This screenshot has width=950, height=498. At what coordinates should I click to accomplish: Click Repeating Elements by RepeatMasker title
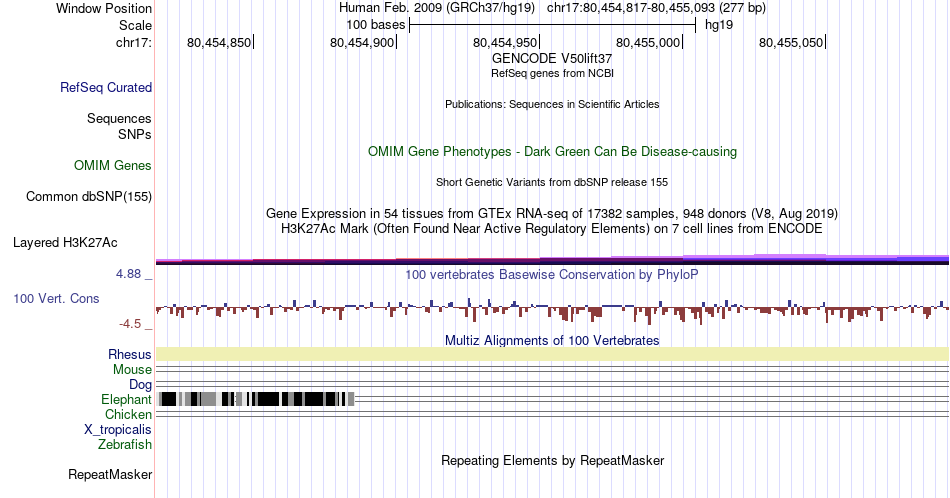point(552,460)
